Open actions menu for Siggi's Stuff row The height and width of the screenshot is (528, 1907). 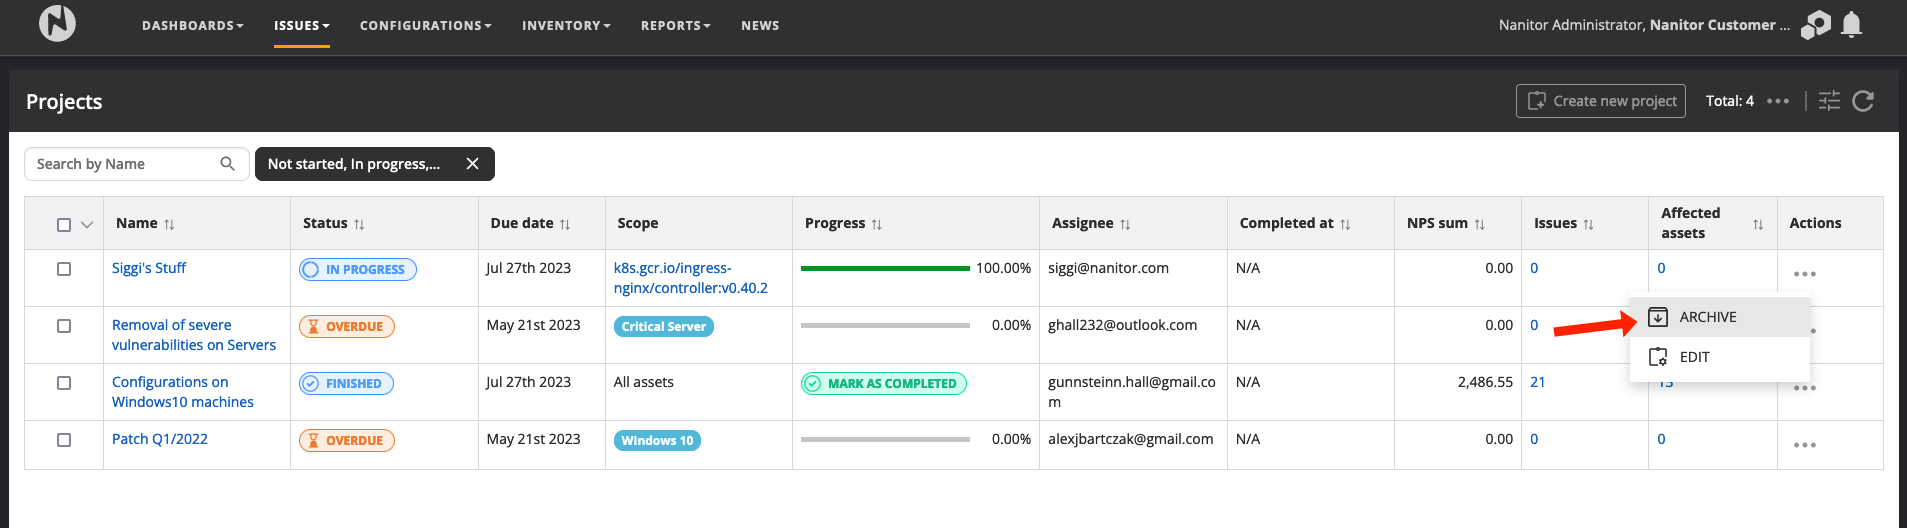pyautogui.click(x=1804, y=274)
